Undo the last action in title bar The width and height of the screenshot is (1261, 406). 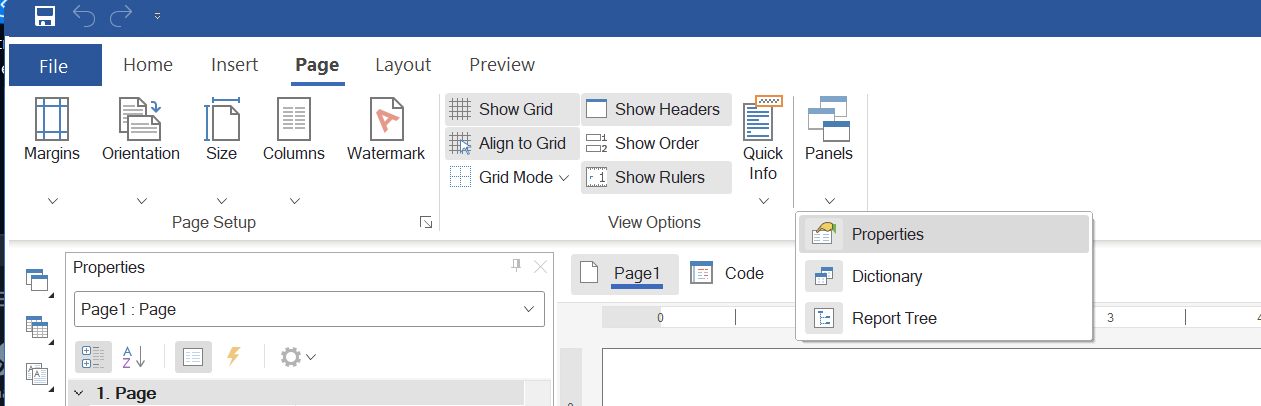pyautogui.click(x=85, y=16)
